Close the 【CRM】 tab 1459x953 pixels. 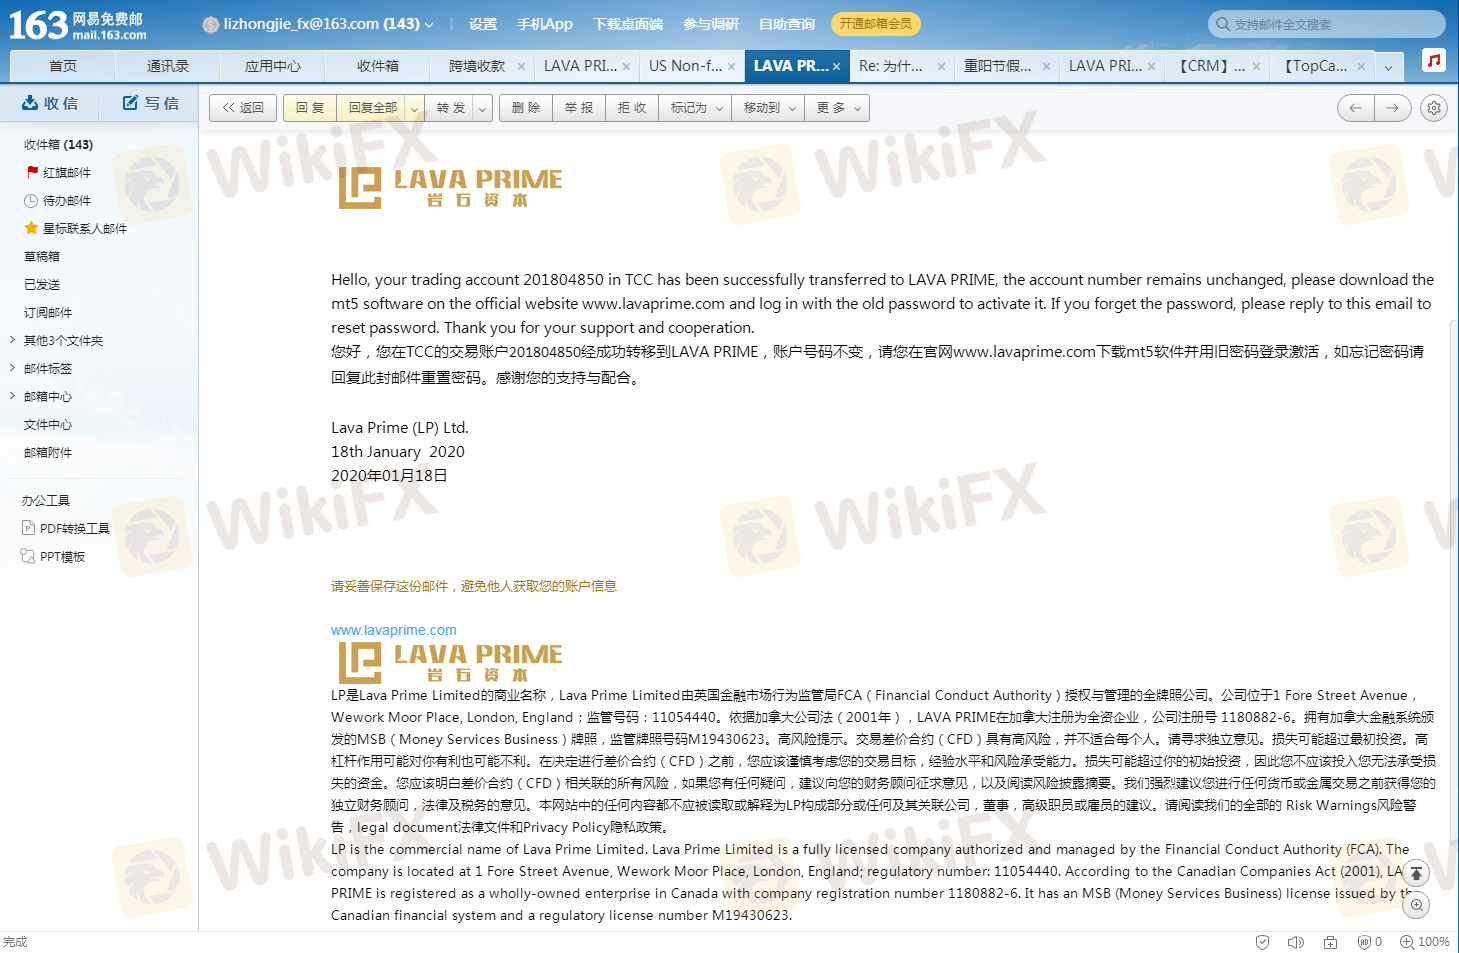[1256, 67]
